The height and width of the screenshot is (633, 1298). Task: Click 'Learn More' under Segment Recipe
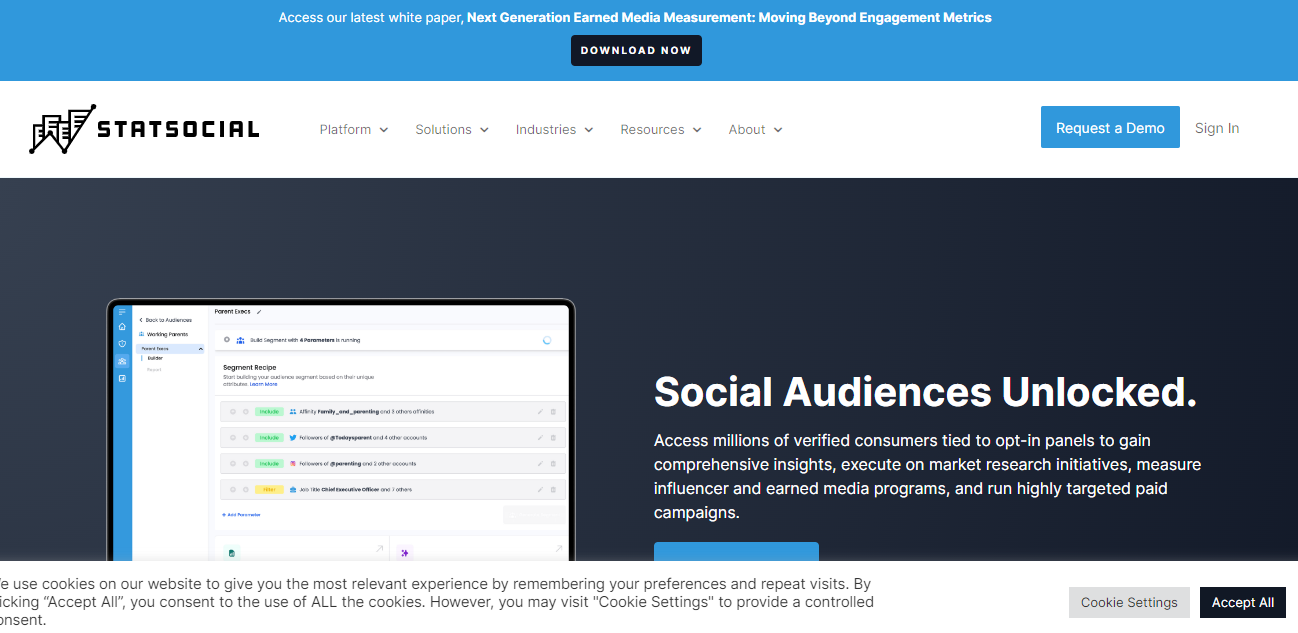(x=264, y=384)
